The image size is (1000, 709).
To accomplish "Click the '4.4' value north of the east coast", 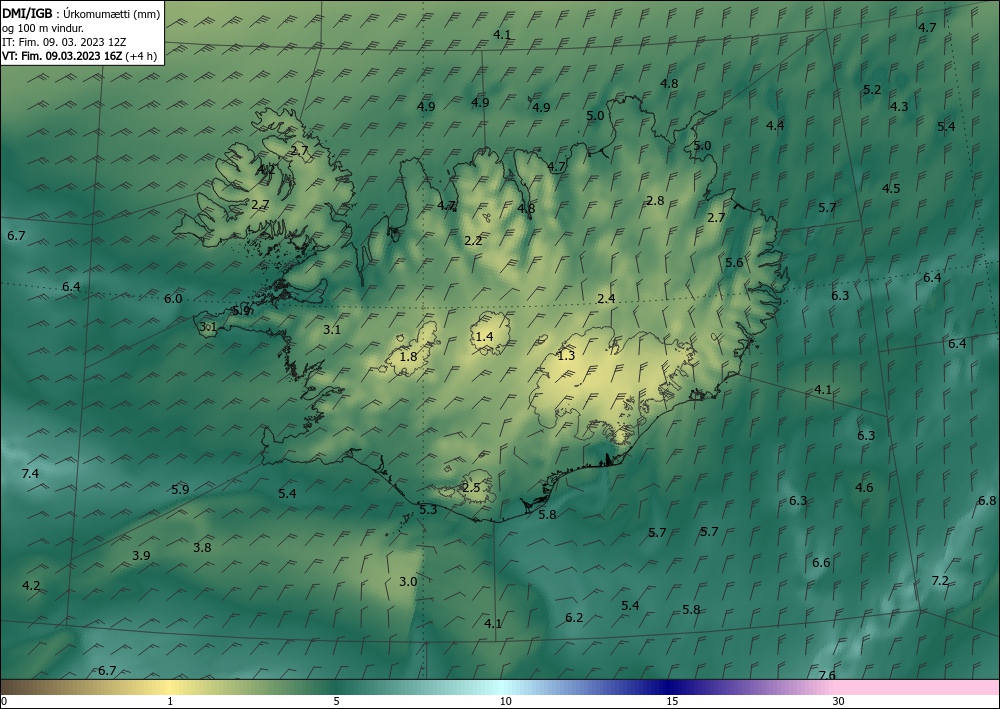I will click(x=775, y=126).
